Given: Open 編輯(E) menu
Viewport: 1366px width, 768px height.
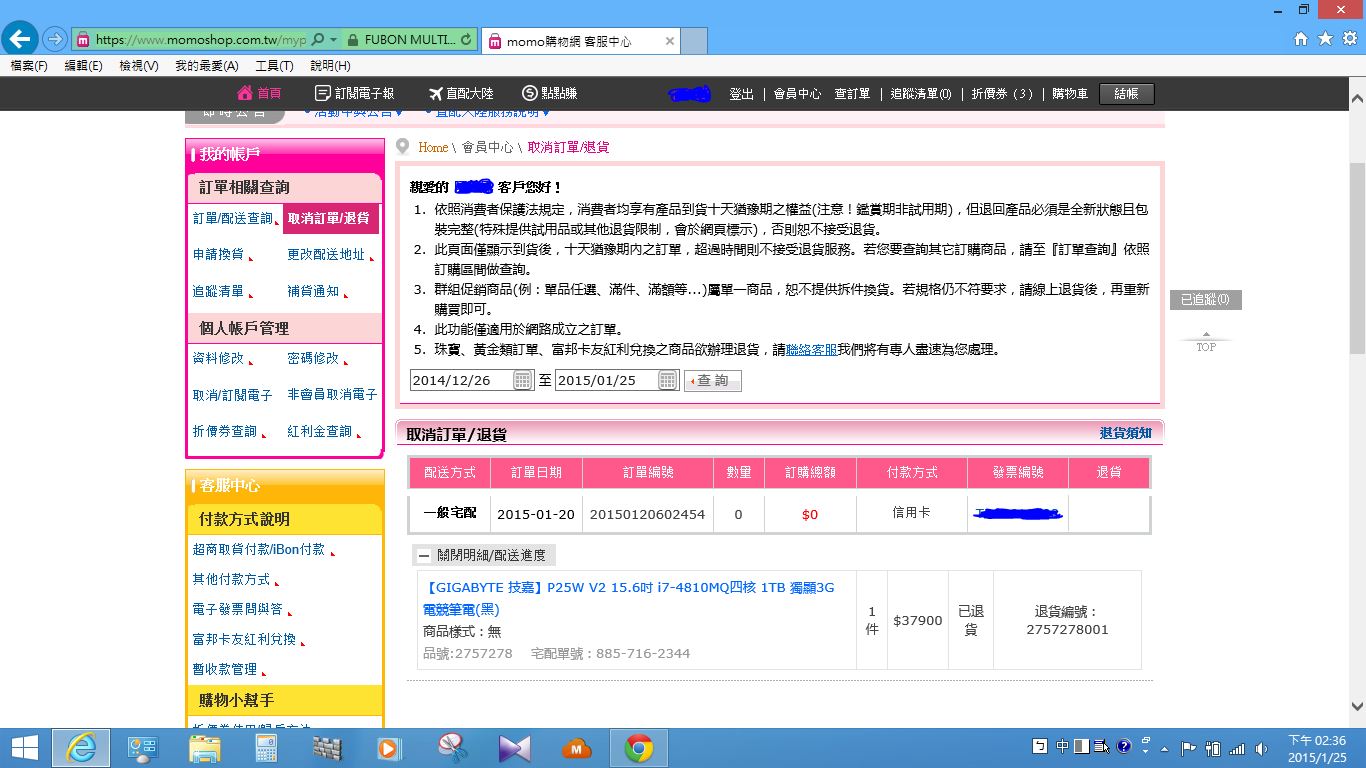Looking at the screenshot, I should [x=83, y=66].
